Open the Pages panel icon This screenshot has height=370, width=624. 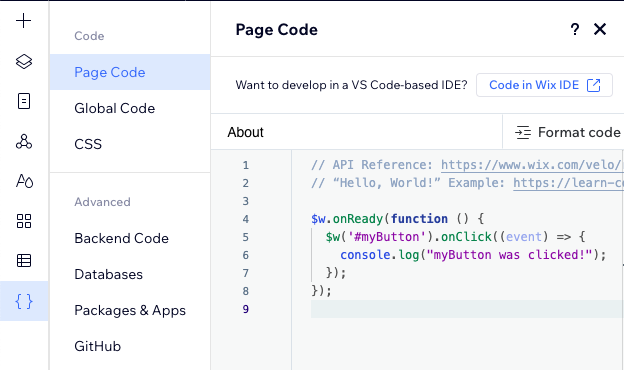[x=23, y=101]
